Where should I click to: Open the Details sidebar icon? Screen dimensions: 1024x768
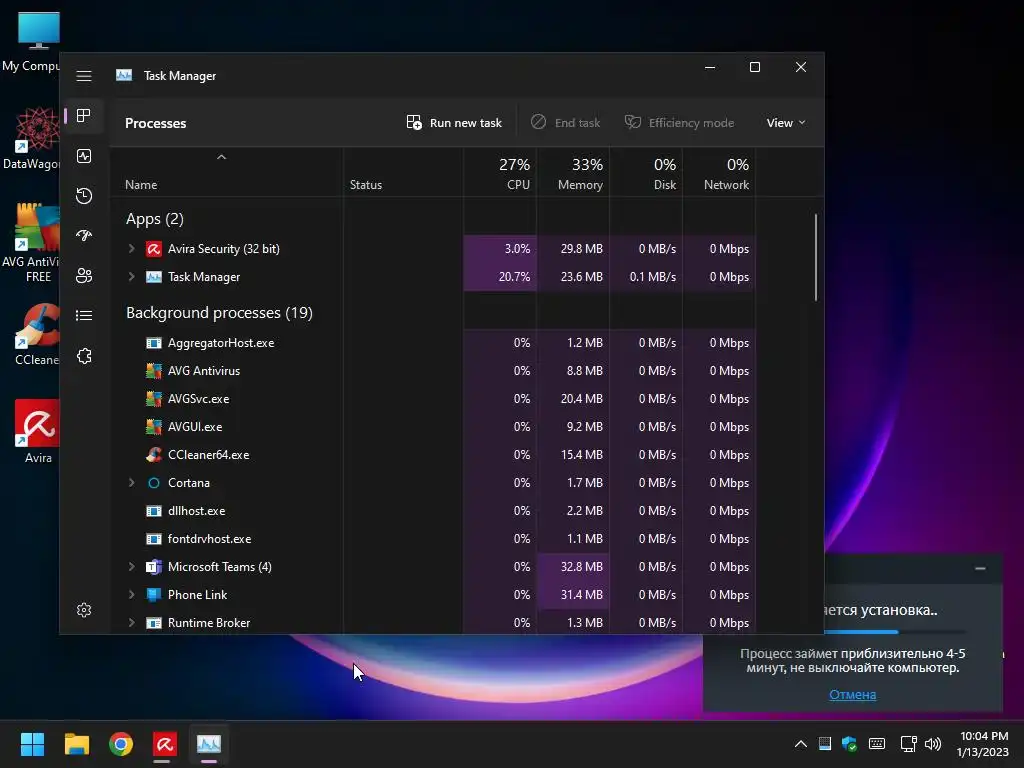pos(84,315)
